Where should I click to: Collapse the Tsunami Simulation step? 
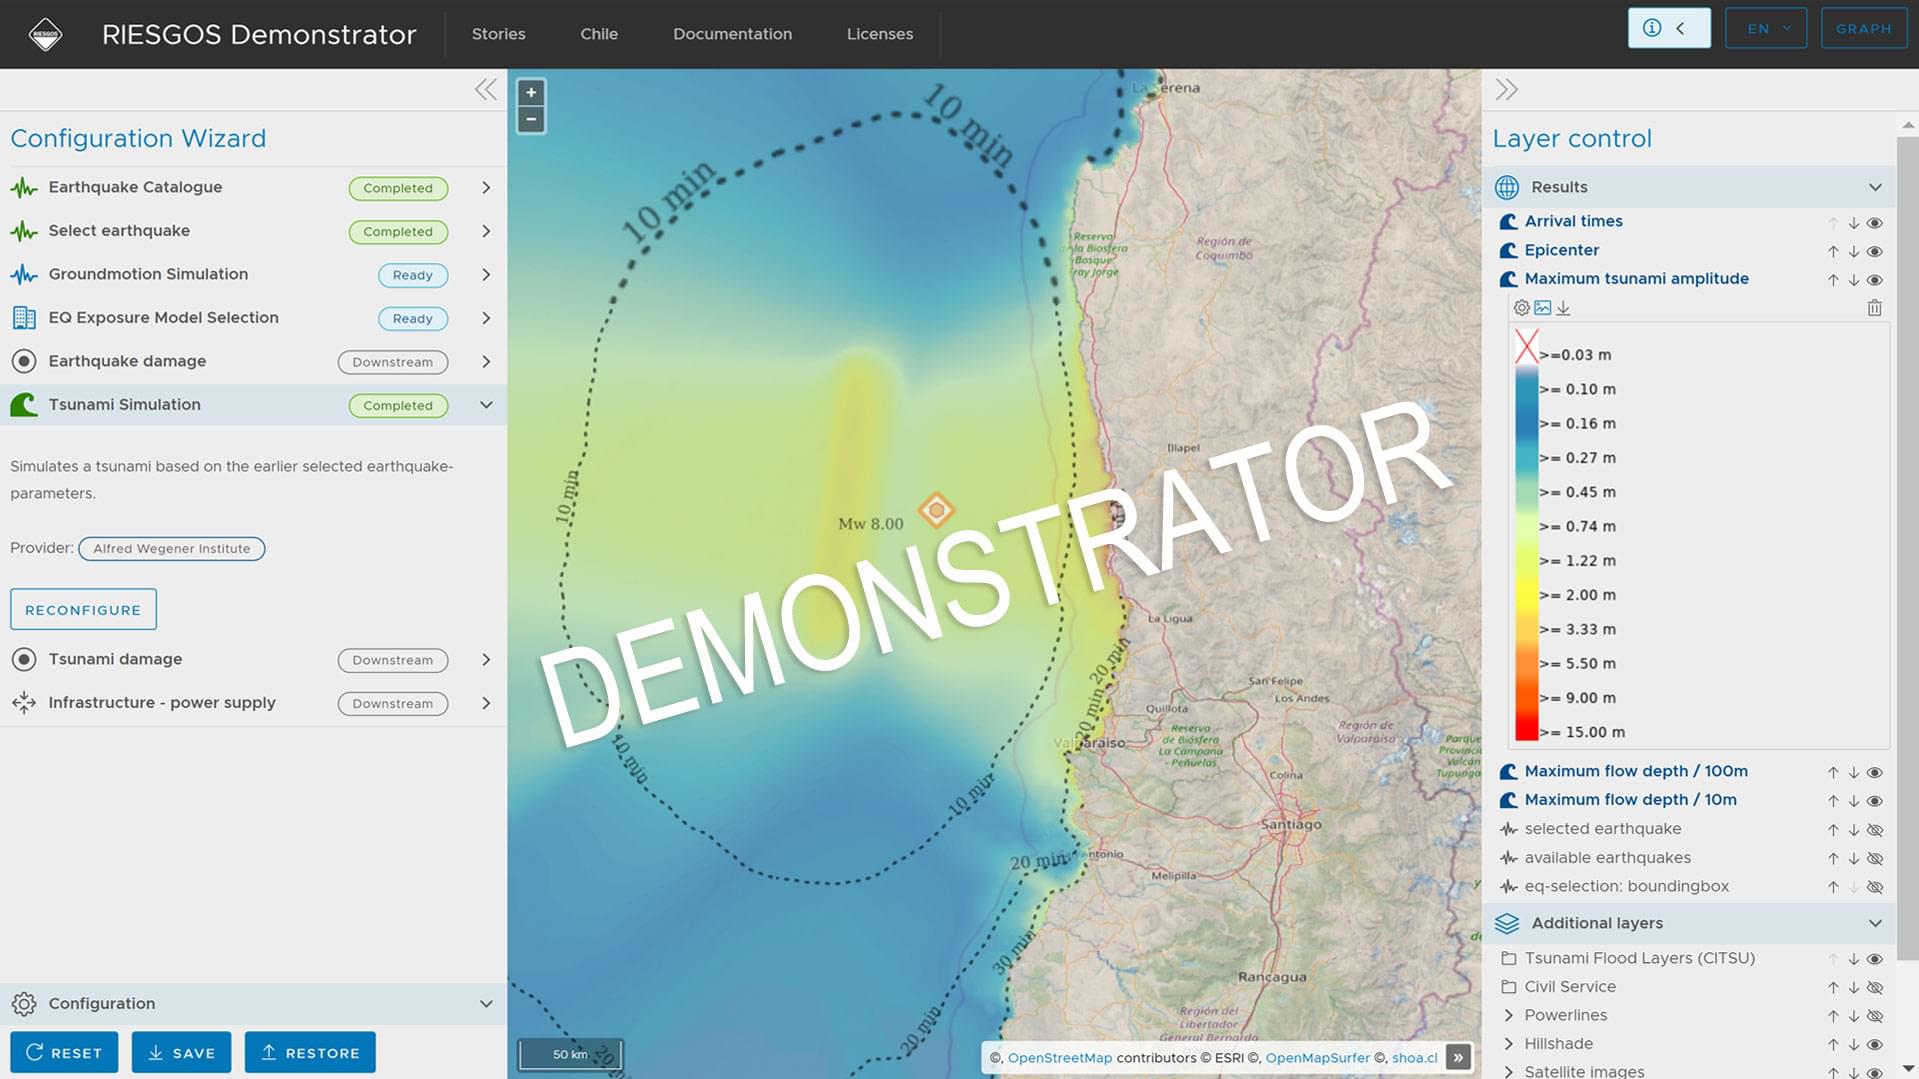pos(486,405)
